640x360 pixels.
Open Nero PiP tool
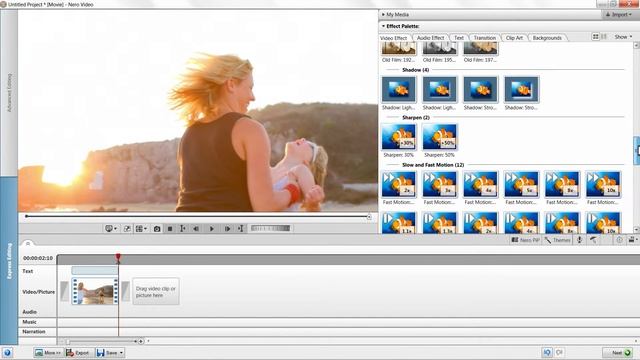[x=526, y=240]
